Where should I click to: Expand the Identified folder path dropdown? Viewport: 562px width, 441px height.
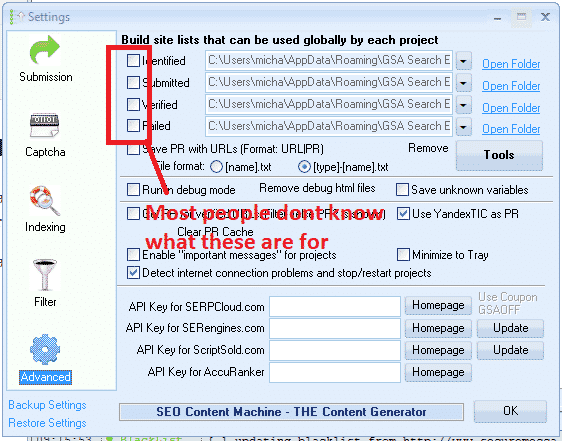[463, 61]
